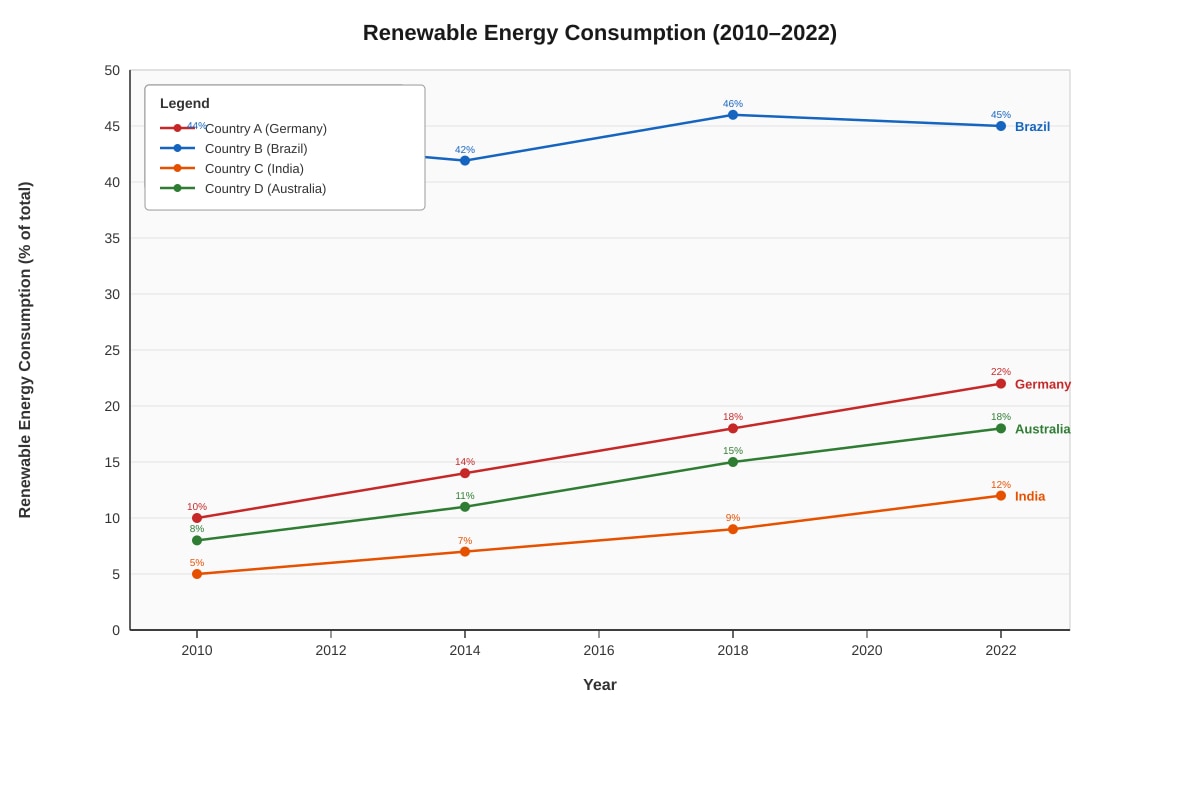
Task: Select 'Country A (Germany)' legend text
Action: [266, 129]
